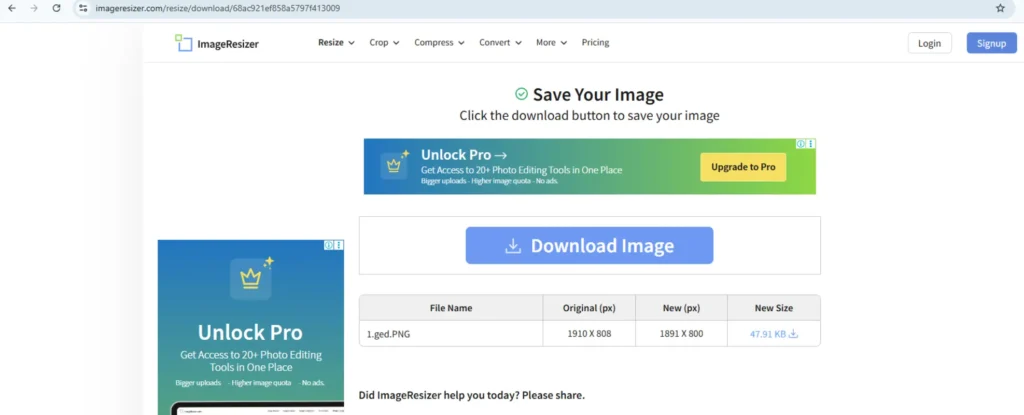Expand the Compress menu

coord(440,42)
